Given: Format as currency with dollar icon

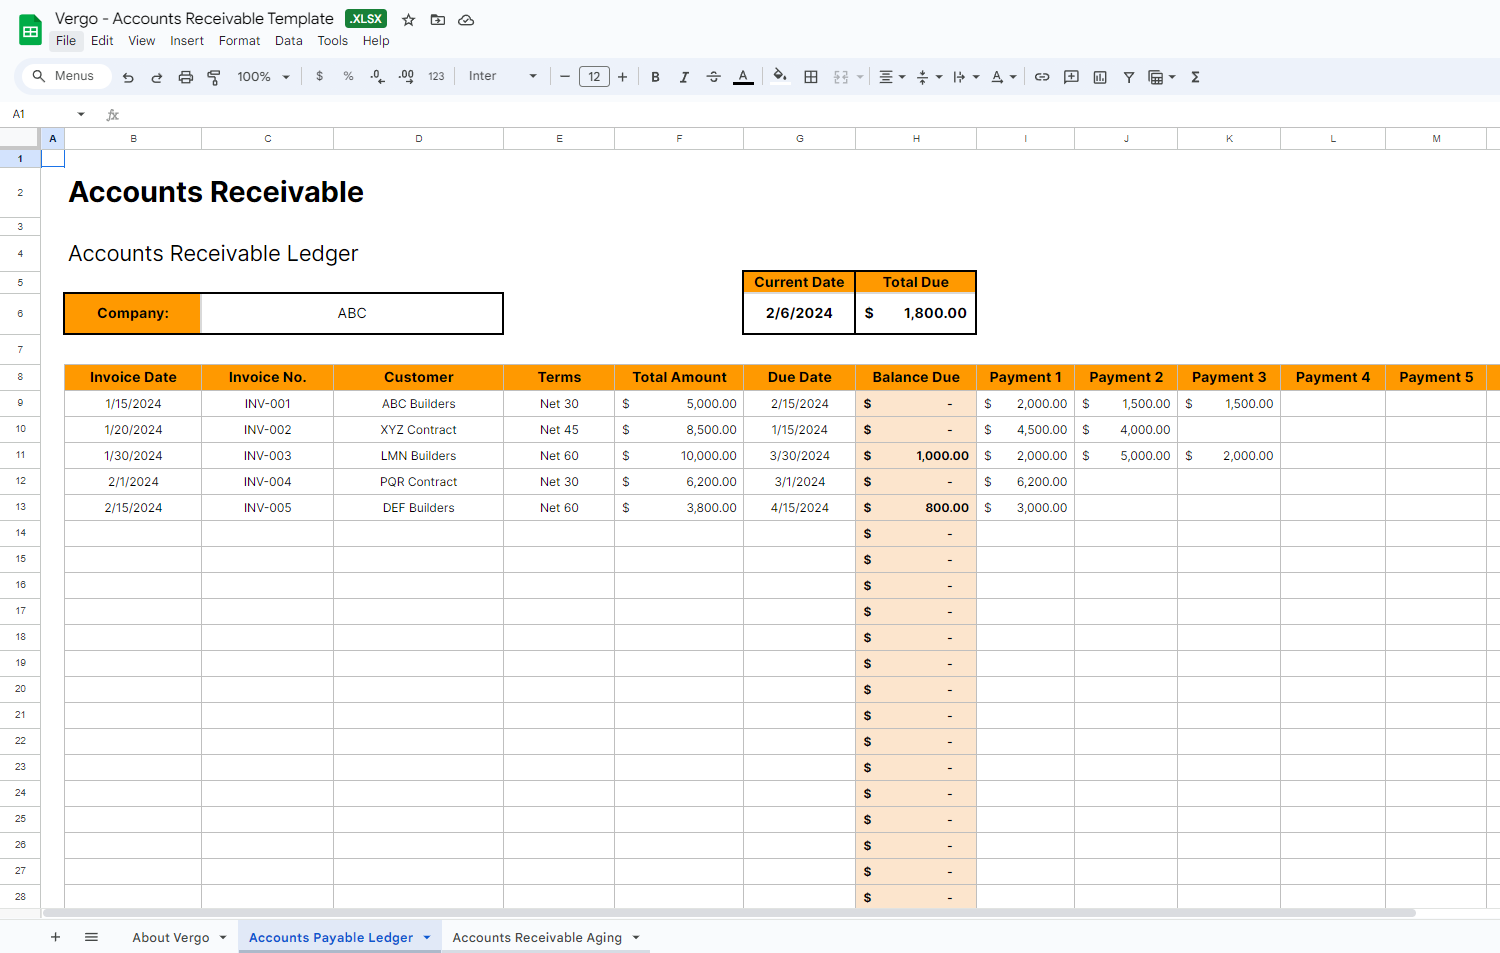Looking at the screenshot, I should coord(320,76).
